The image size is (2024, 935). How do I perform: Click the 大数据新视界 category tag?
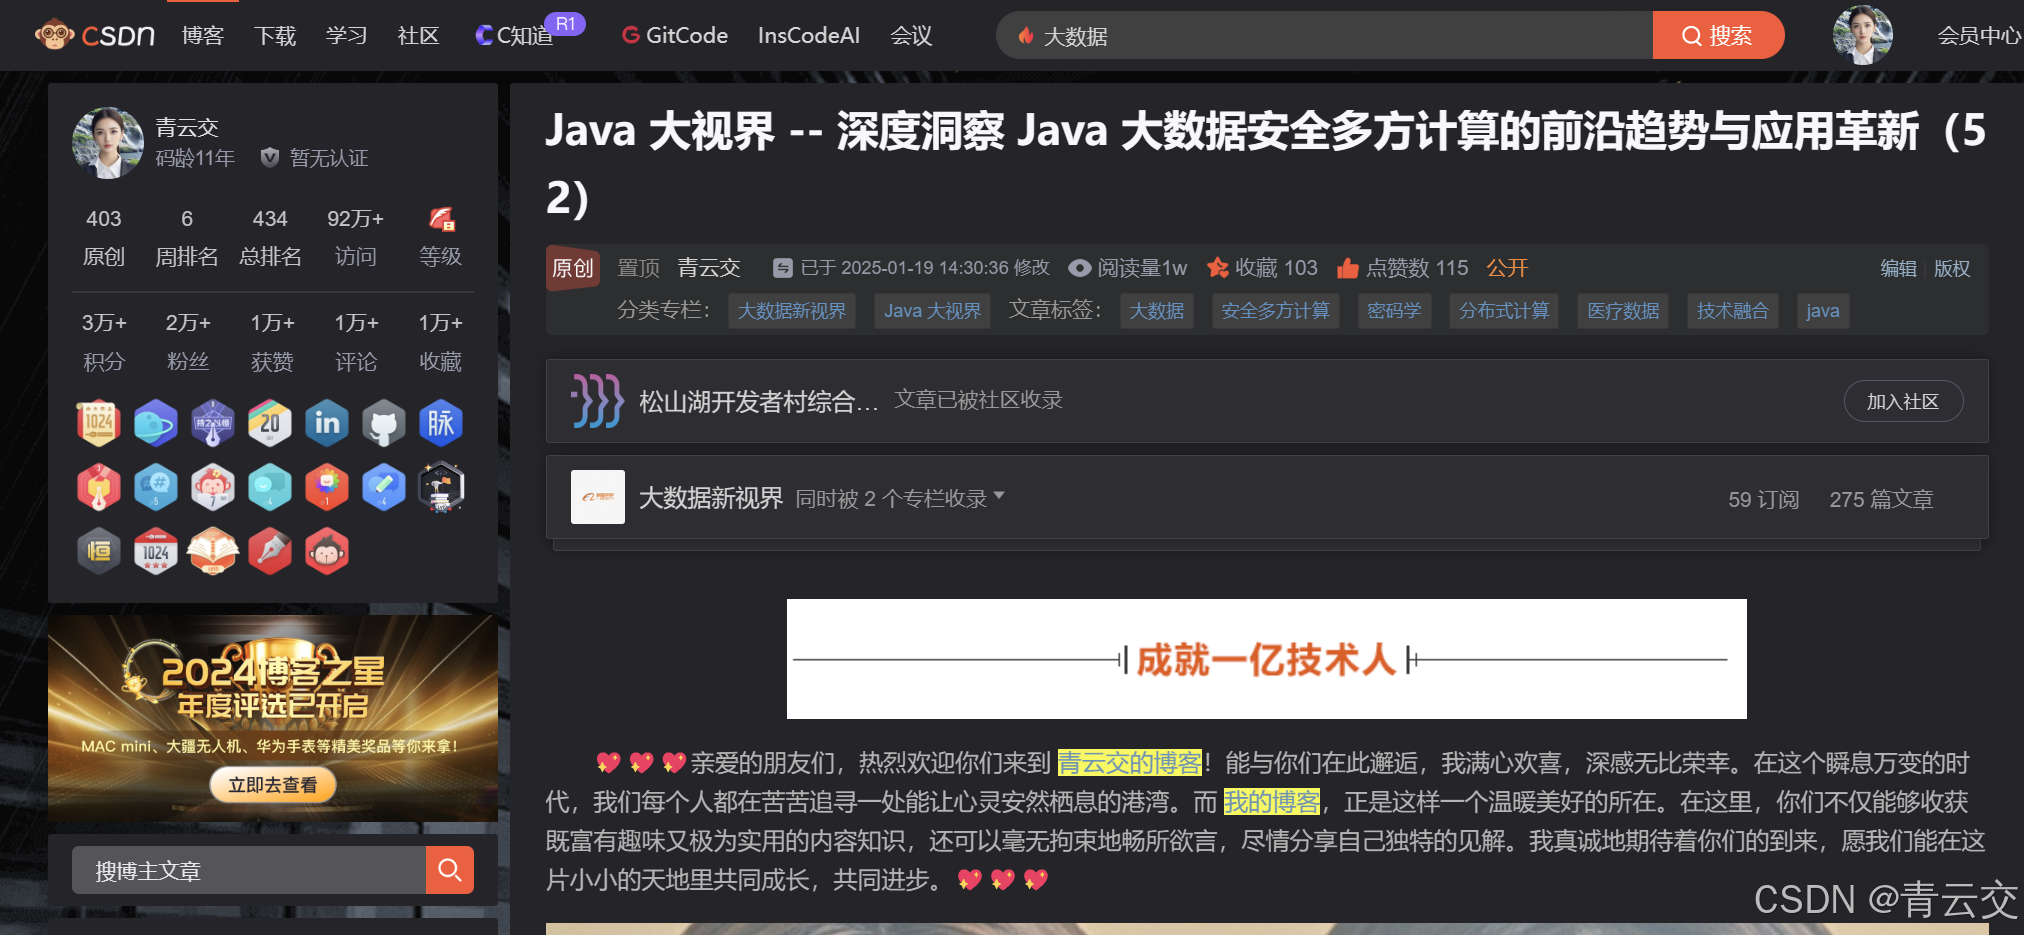(792, 311)
